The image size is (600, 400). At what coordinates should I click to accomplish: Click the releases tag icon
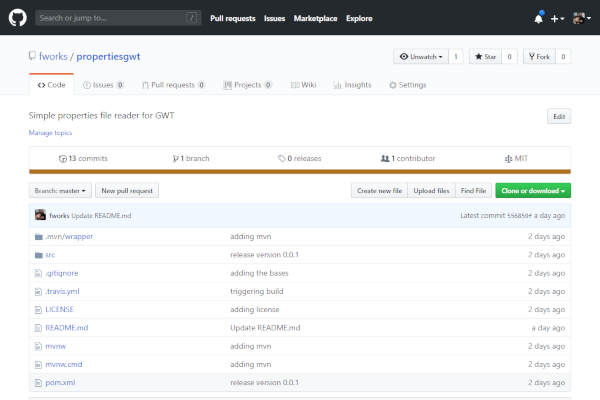tap(282, 158)
